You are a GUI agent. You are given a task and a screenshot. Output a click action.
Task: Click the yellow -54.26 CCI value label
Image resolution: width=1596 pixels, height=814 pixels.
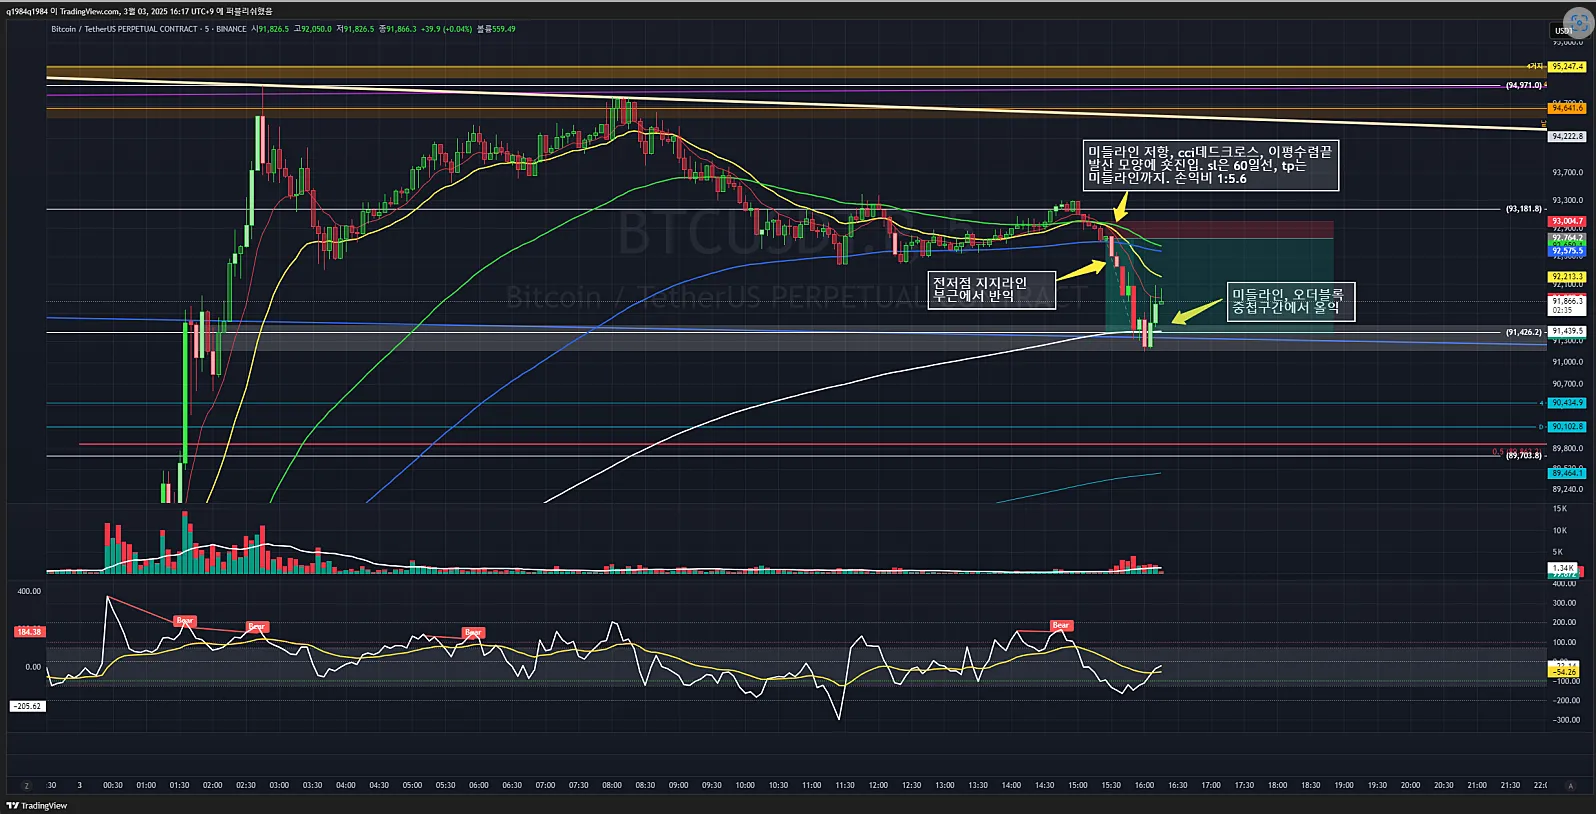click(x=1565, y=672)
